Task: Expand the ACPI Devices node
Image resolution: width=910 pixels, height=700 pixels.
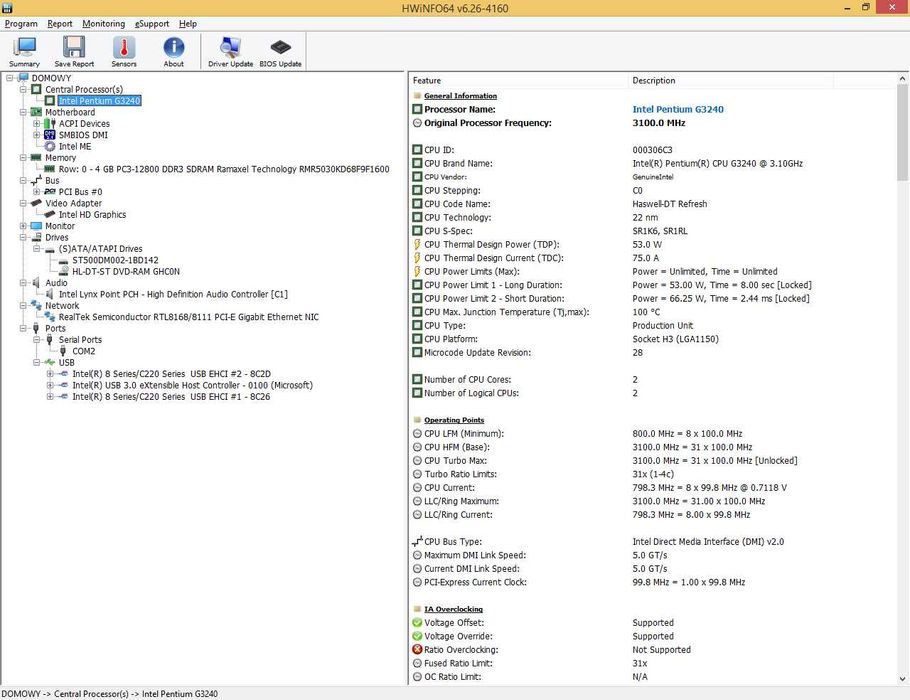Action: point(37,124)
